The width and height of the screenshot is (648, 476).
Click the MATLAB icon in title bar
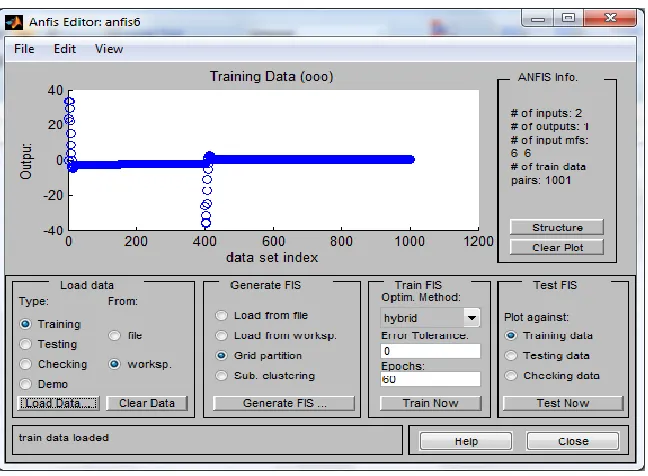[x=14, y=22]
